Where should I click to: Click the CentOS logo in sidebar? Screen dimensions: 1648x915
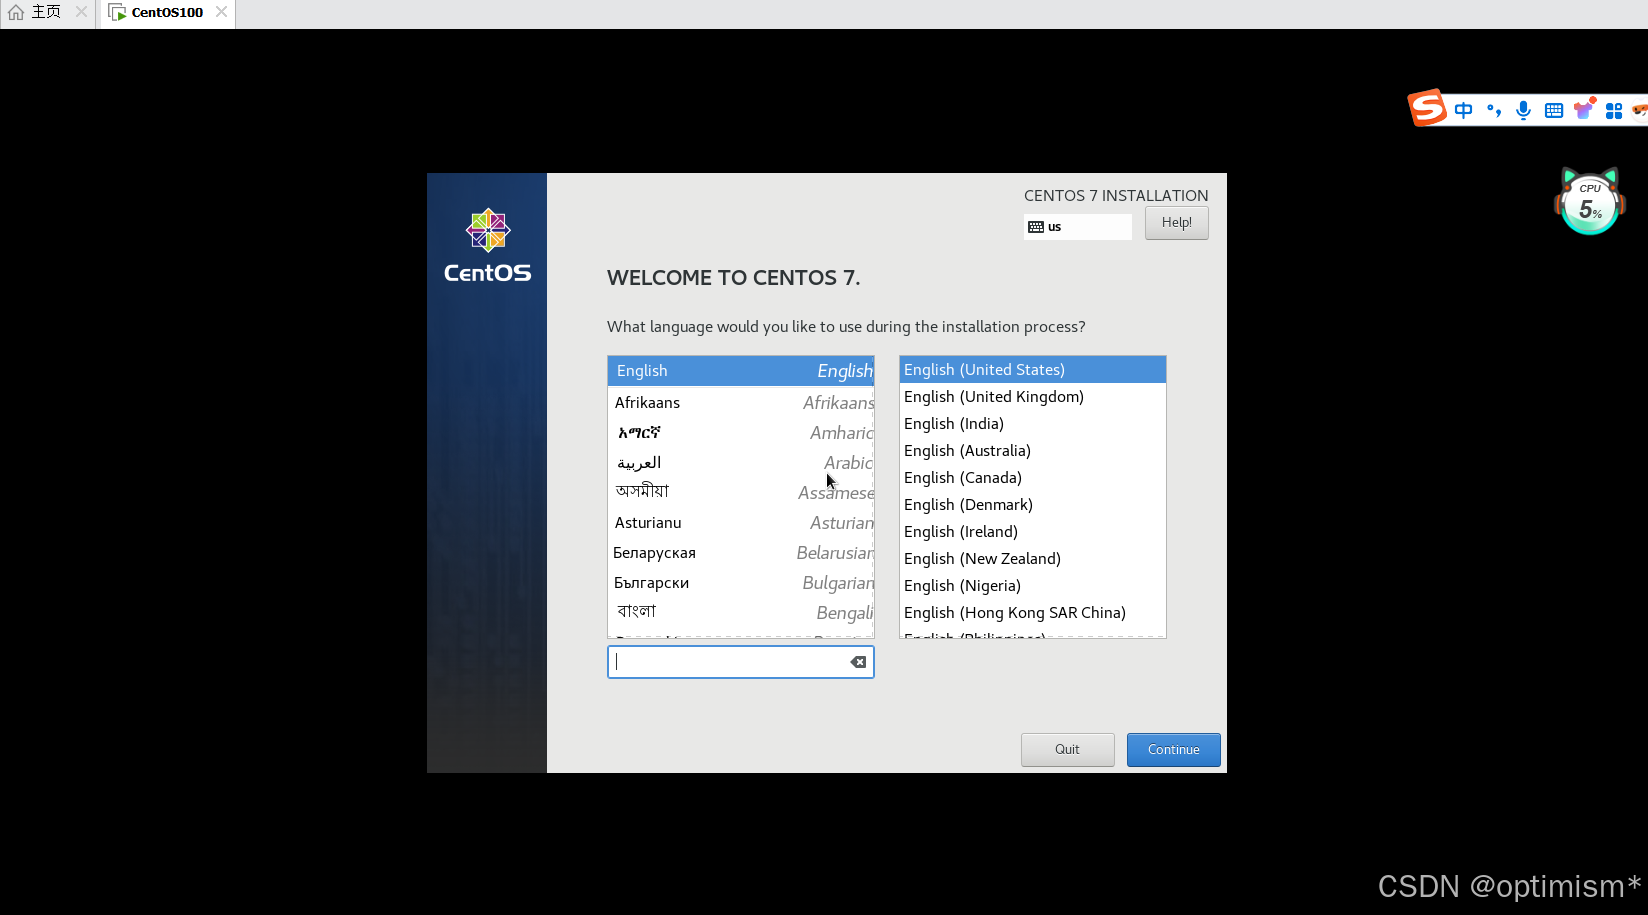(488, 246)
